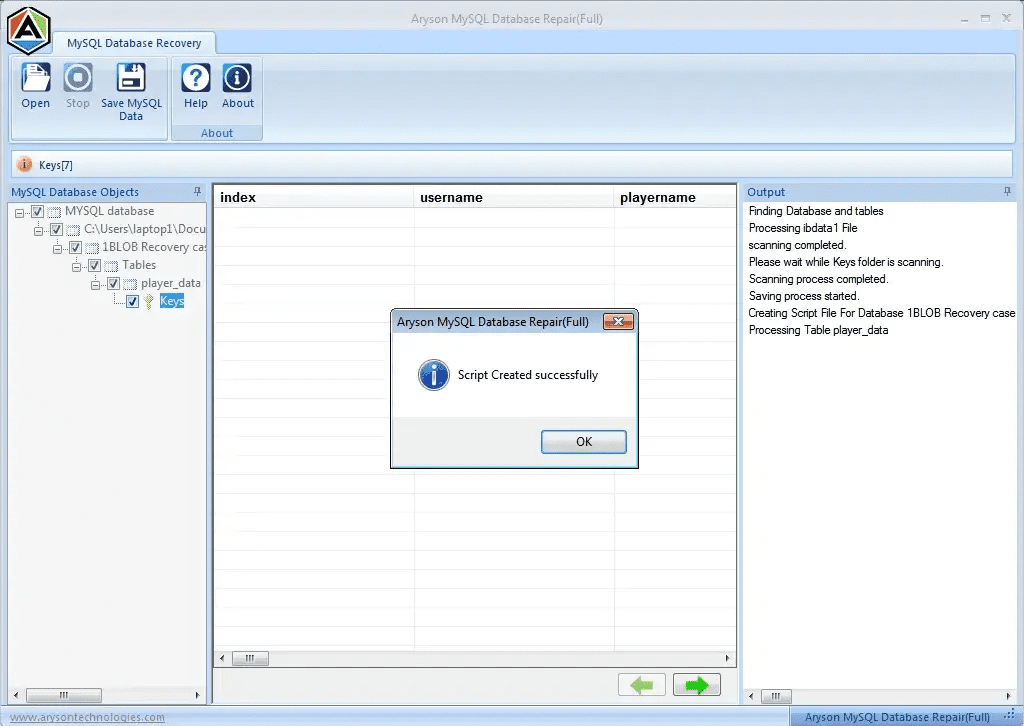Pin the MySQL Database Objects panel

(x=197, y=191)
